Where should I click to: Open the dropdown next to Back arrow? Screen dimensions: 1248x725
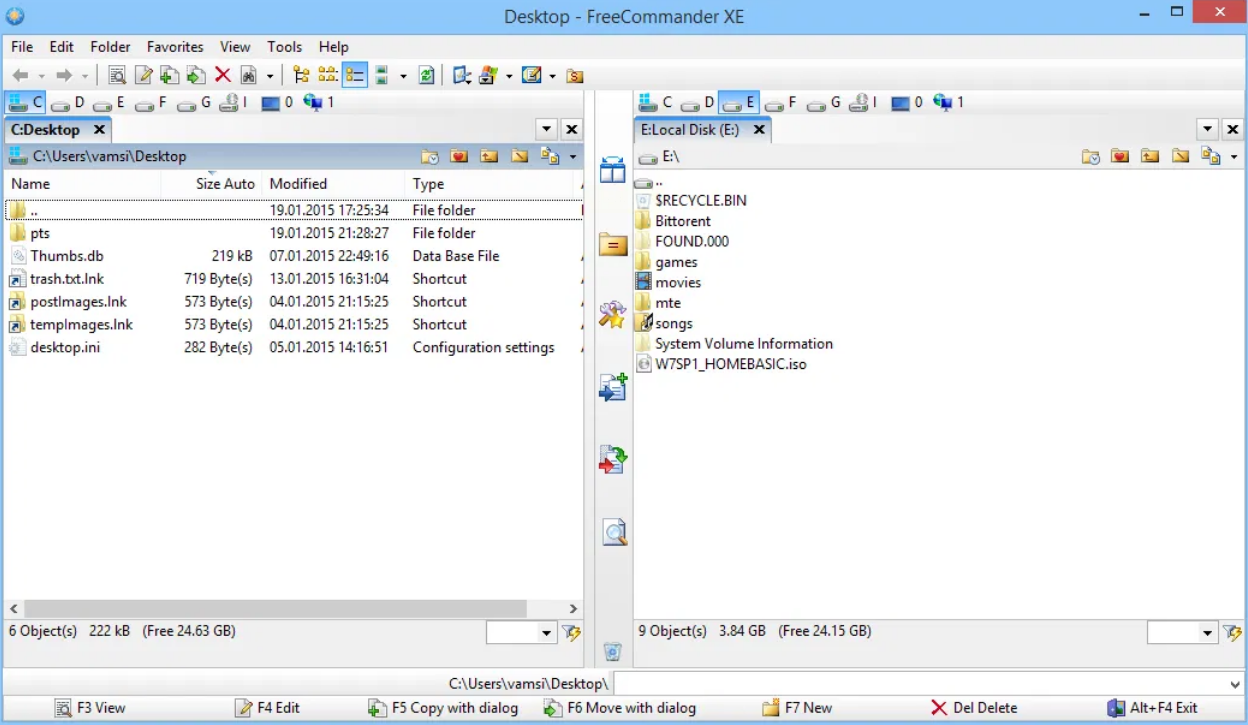pos(42,76)
